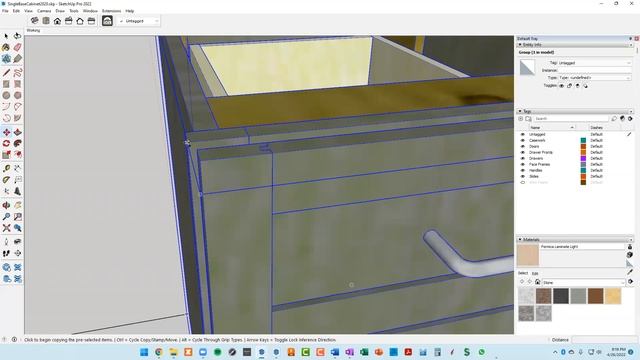Pick the dark gray stone material swatch
This screenshot has height=360, width=640.
click(561, 296)
